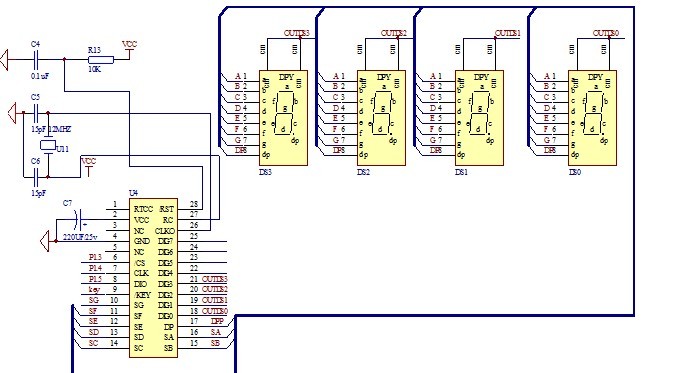Select the C7 220UF/25v capacitor
This screenshot has height=373, width=673.
pos(78,220)
